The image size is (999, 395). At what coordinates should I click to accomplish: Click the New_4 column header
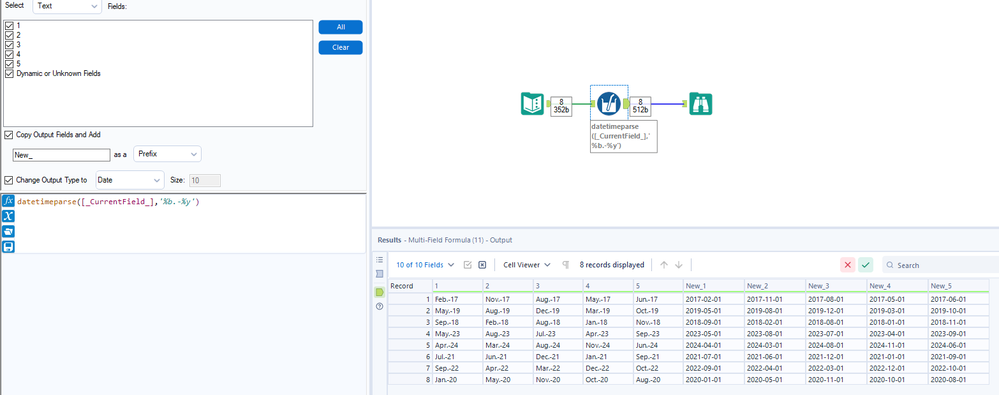898,285
